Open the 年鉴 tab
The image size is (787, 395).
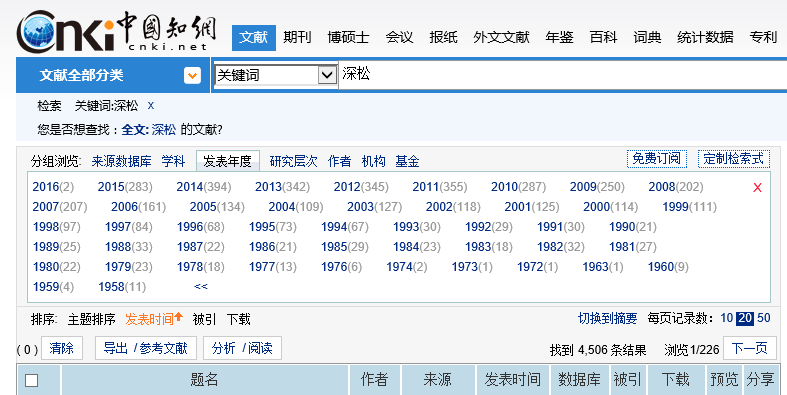click(x=560, y=37)
